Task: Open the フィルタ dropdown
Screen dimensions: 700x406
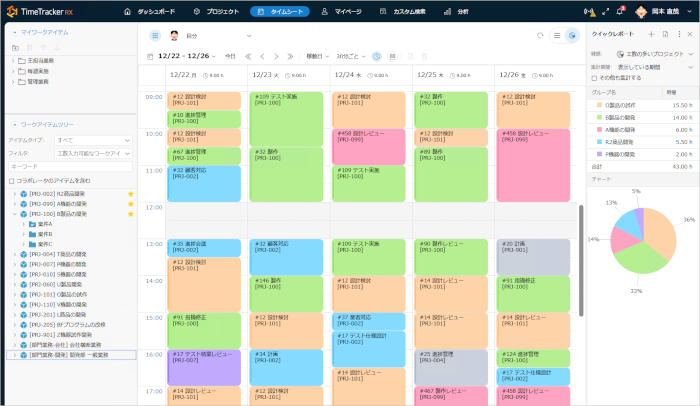Action: tap(93, 153)
